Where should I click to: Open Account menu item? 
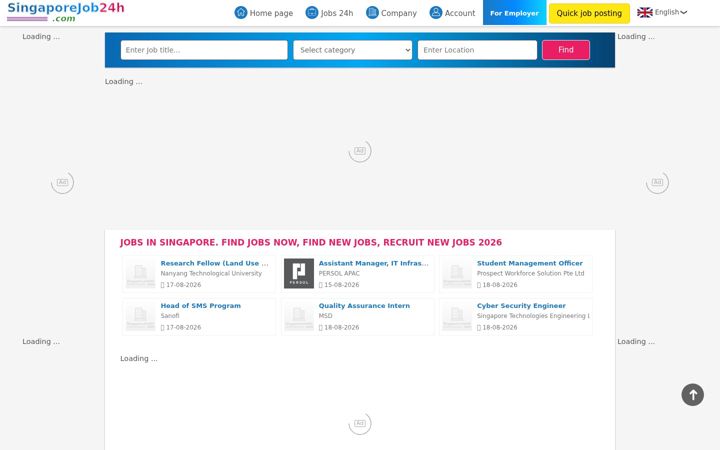pyautogui.click(x=452, y=13)
